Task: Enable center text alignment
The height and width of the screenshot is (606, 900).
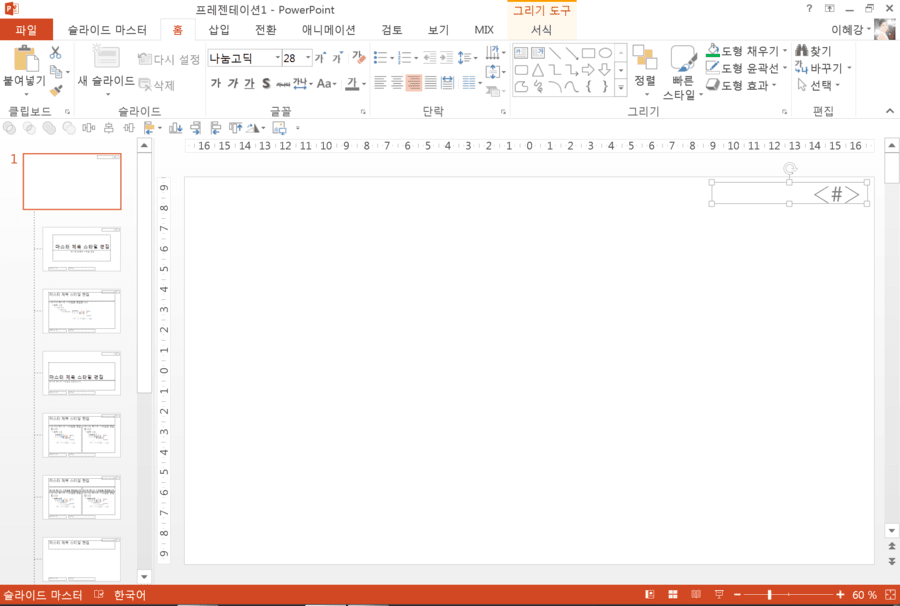Action: pyautogui.click(x=397, y=83)
